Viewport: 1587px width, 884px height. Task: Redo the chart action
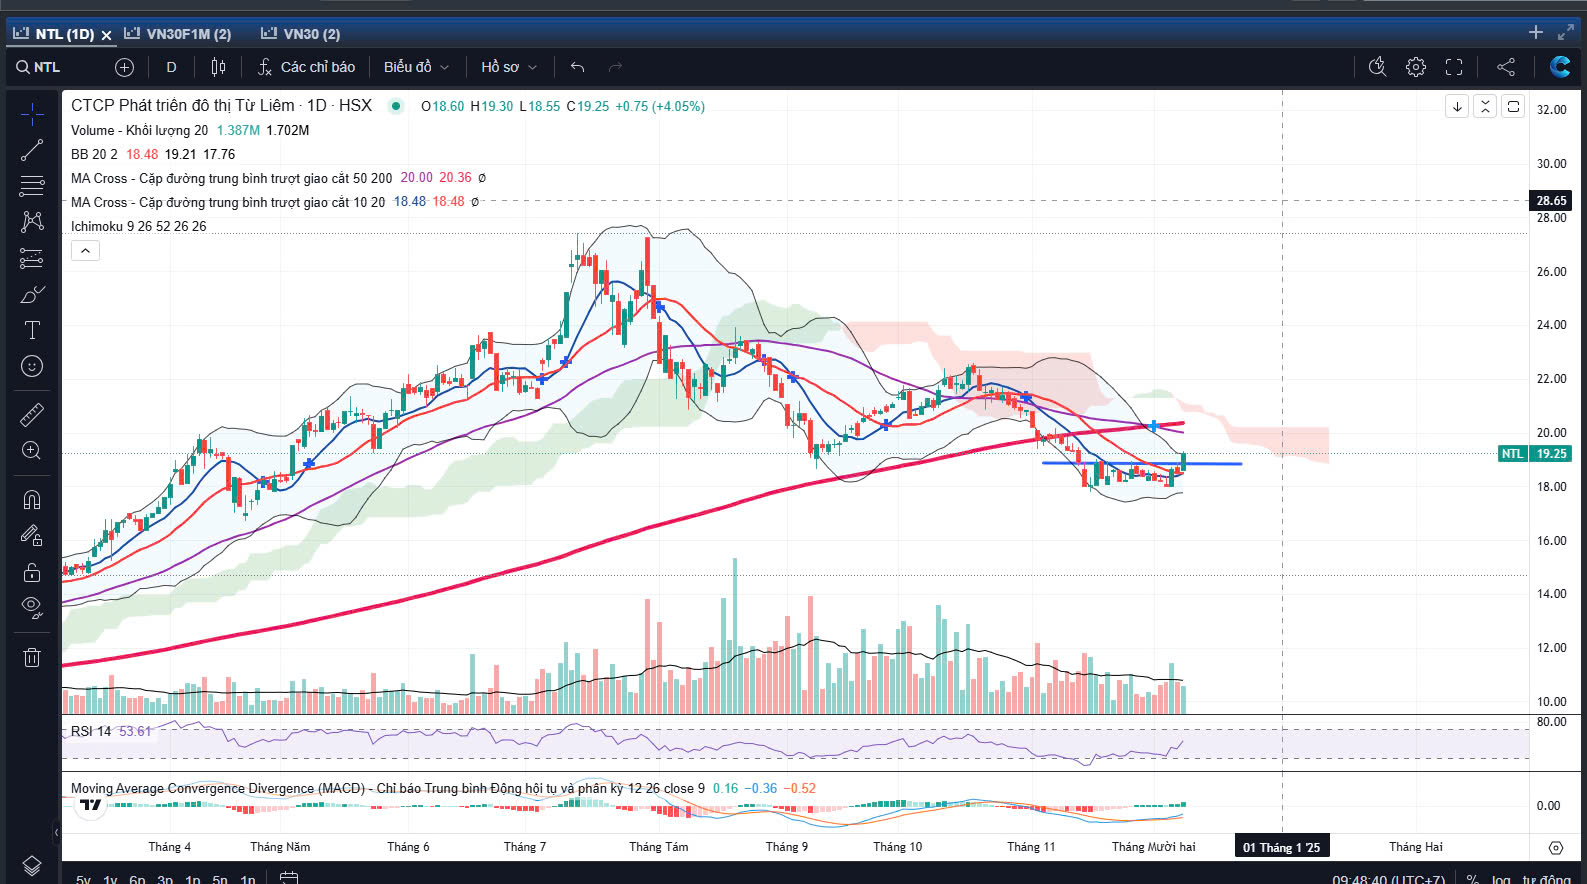[x=615, y=67]
